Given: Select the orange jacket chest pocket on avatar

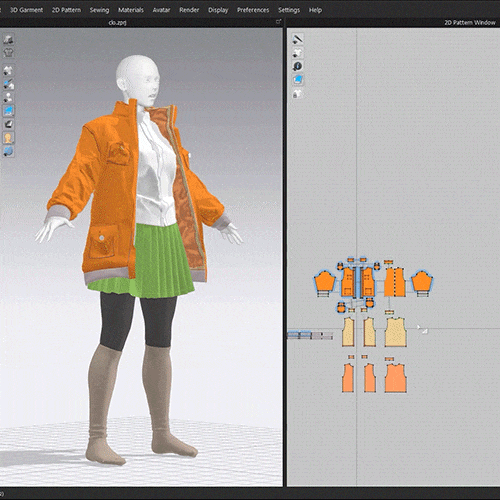Looking at the screenshot, I should (x=118, y=153).
